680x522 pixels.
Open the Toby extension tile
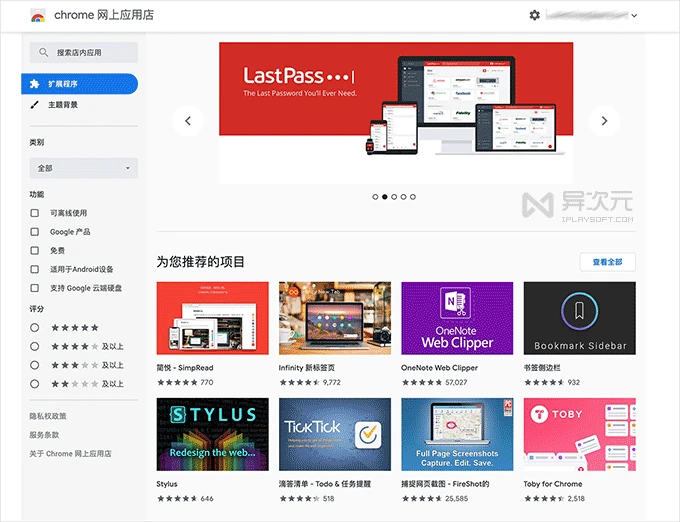point(580,434)
